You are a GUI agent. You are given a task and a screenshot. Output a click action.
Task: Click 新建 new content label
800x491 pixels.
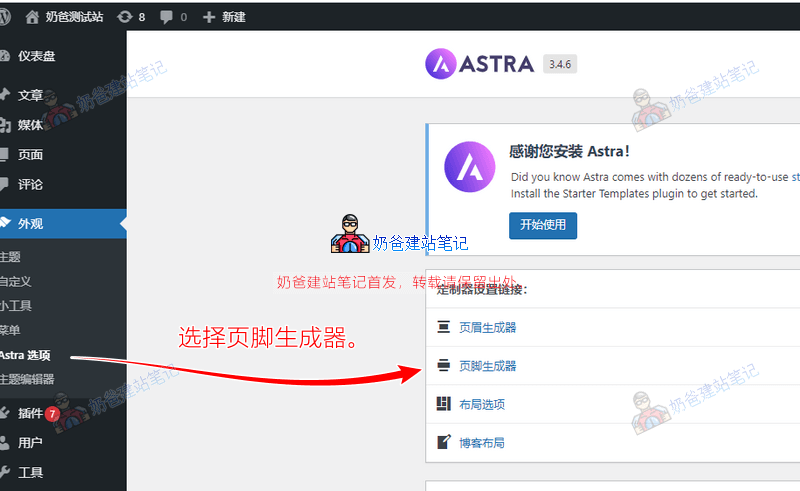(x=234, y=17)
